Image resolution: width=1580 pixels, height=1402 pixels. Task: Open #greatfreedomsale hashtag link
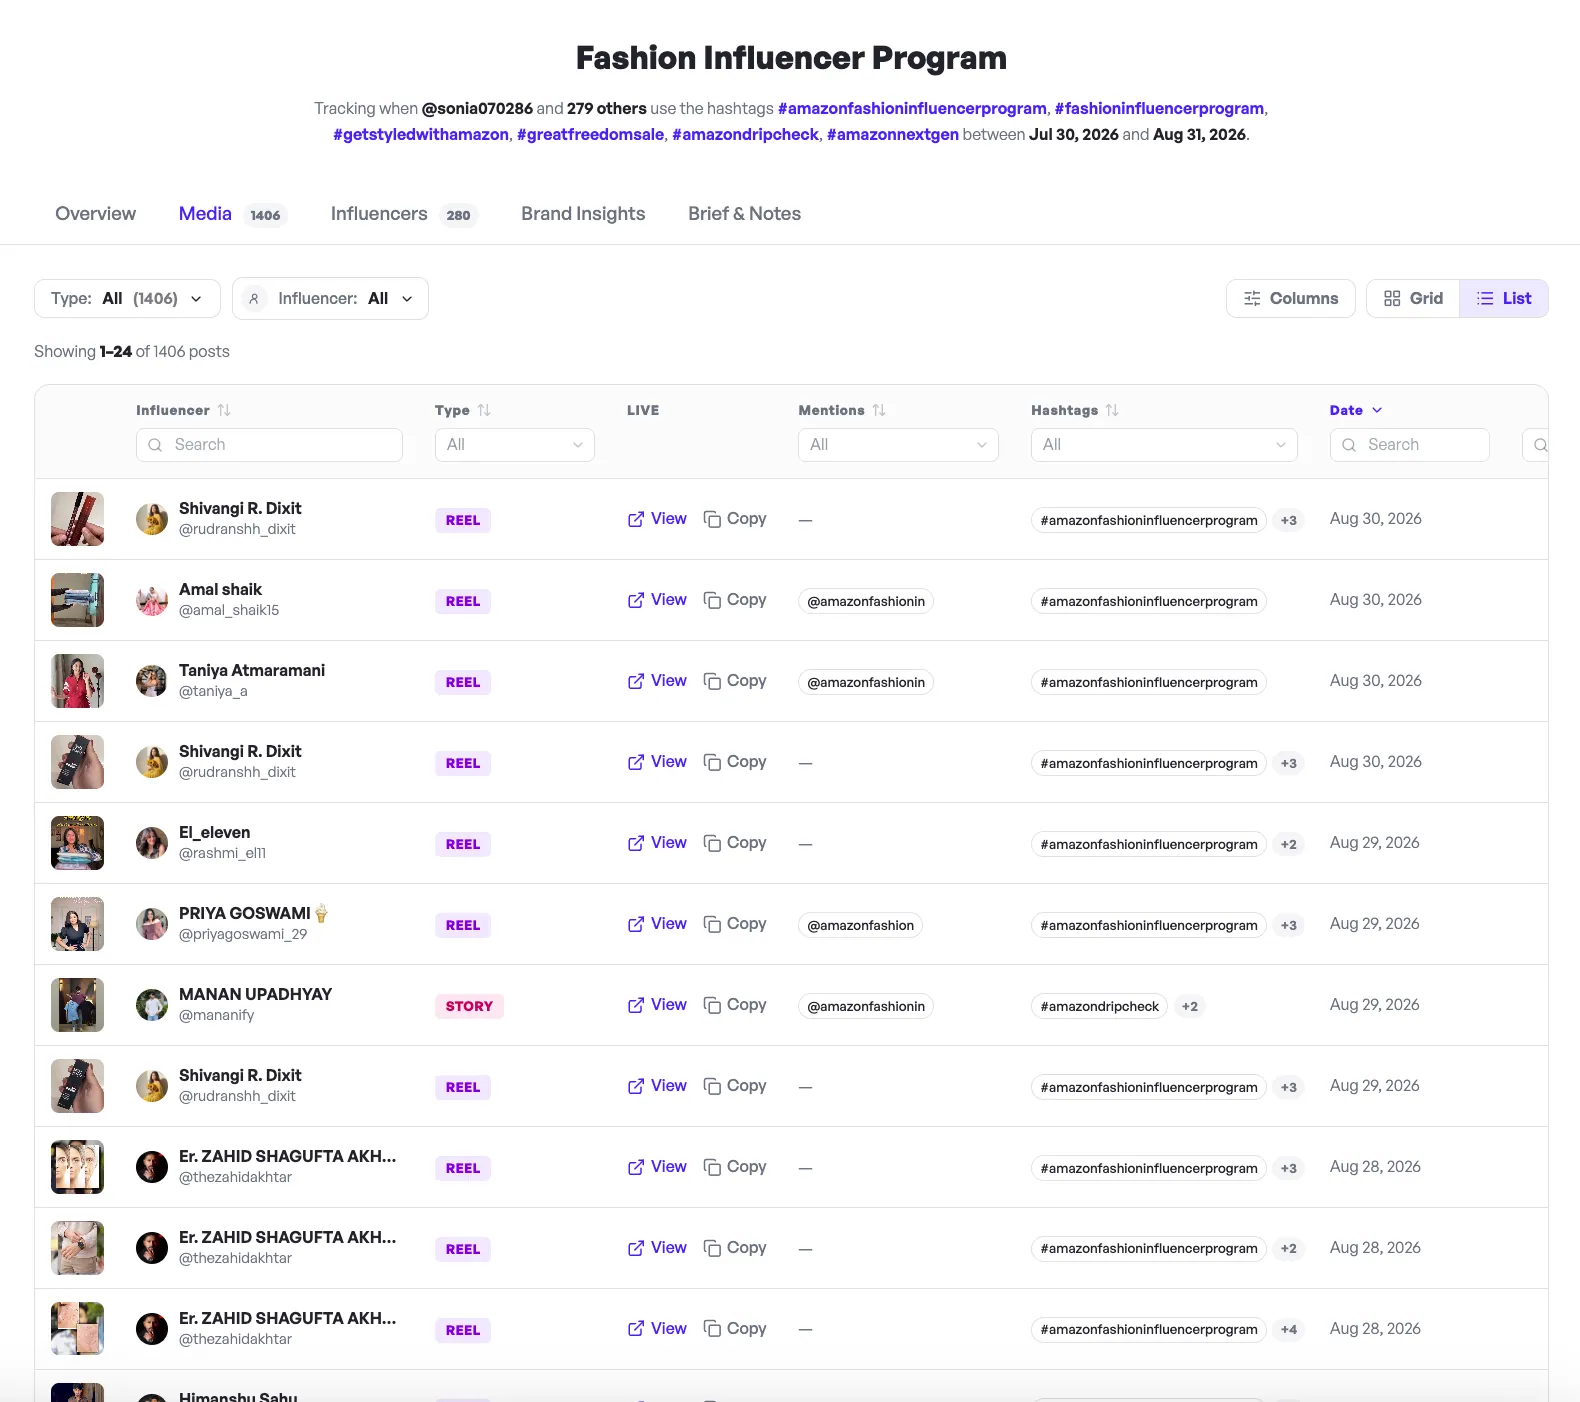click(590, 134)
